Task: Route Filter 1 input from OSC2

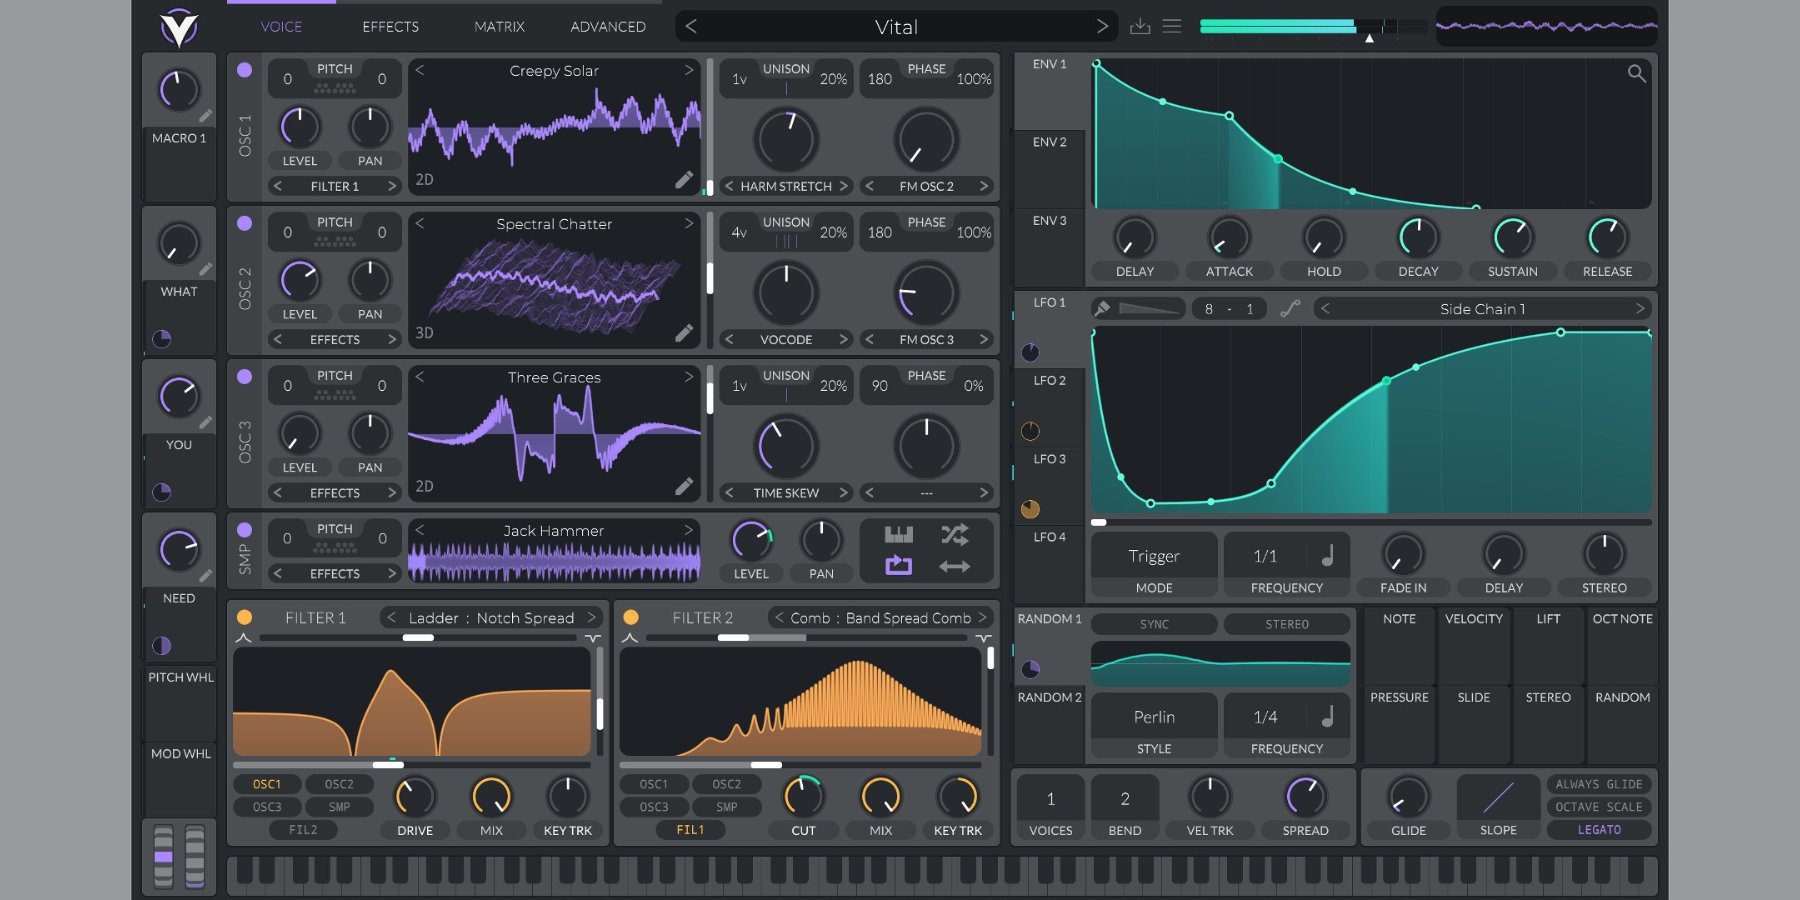Action: tap(339, 784)
